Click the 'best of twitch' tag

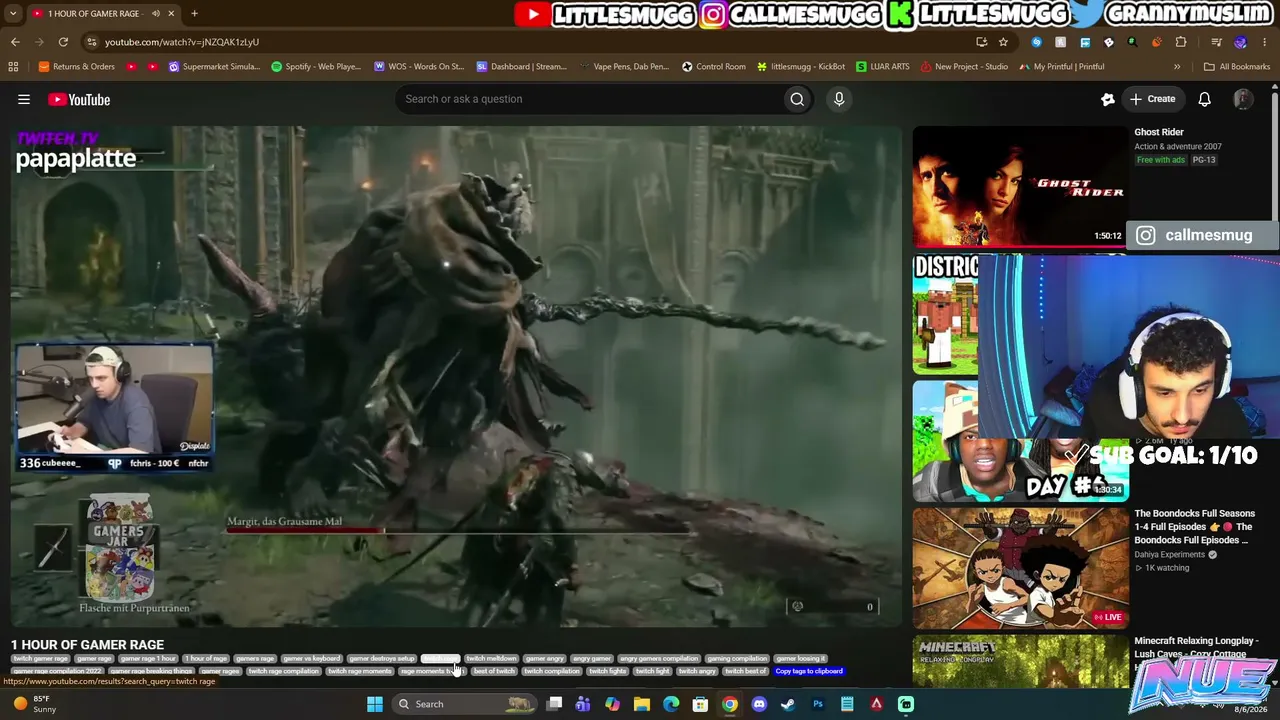click(x=494, y=671)
